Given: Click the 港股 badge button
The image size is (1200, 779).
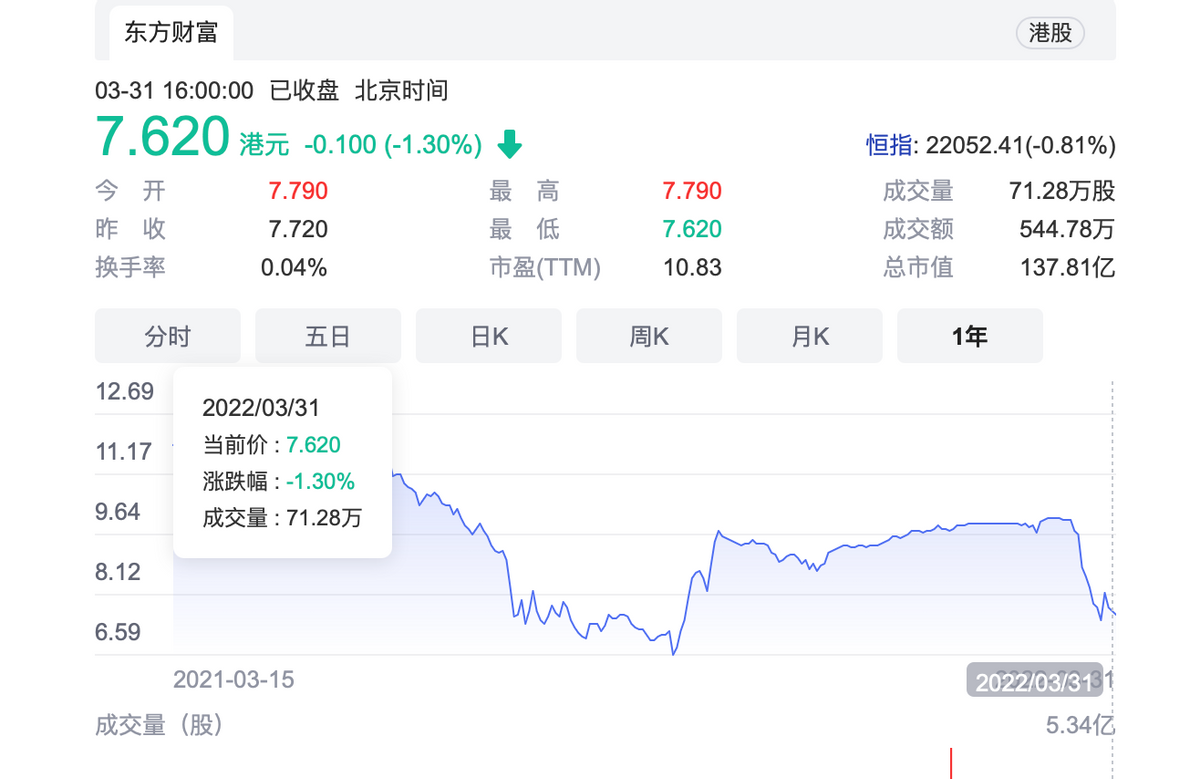Looking at the screenshot, I should pyautogui.click(x=1050, y=32).
